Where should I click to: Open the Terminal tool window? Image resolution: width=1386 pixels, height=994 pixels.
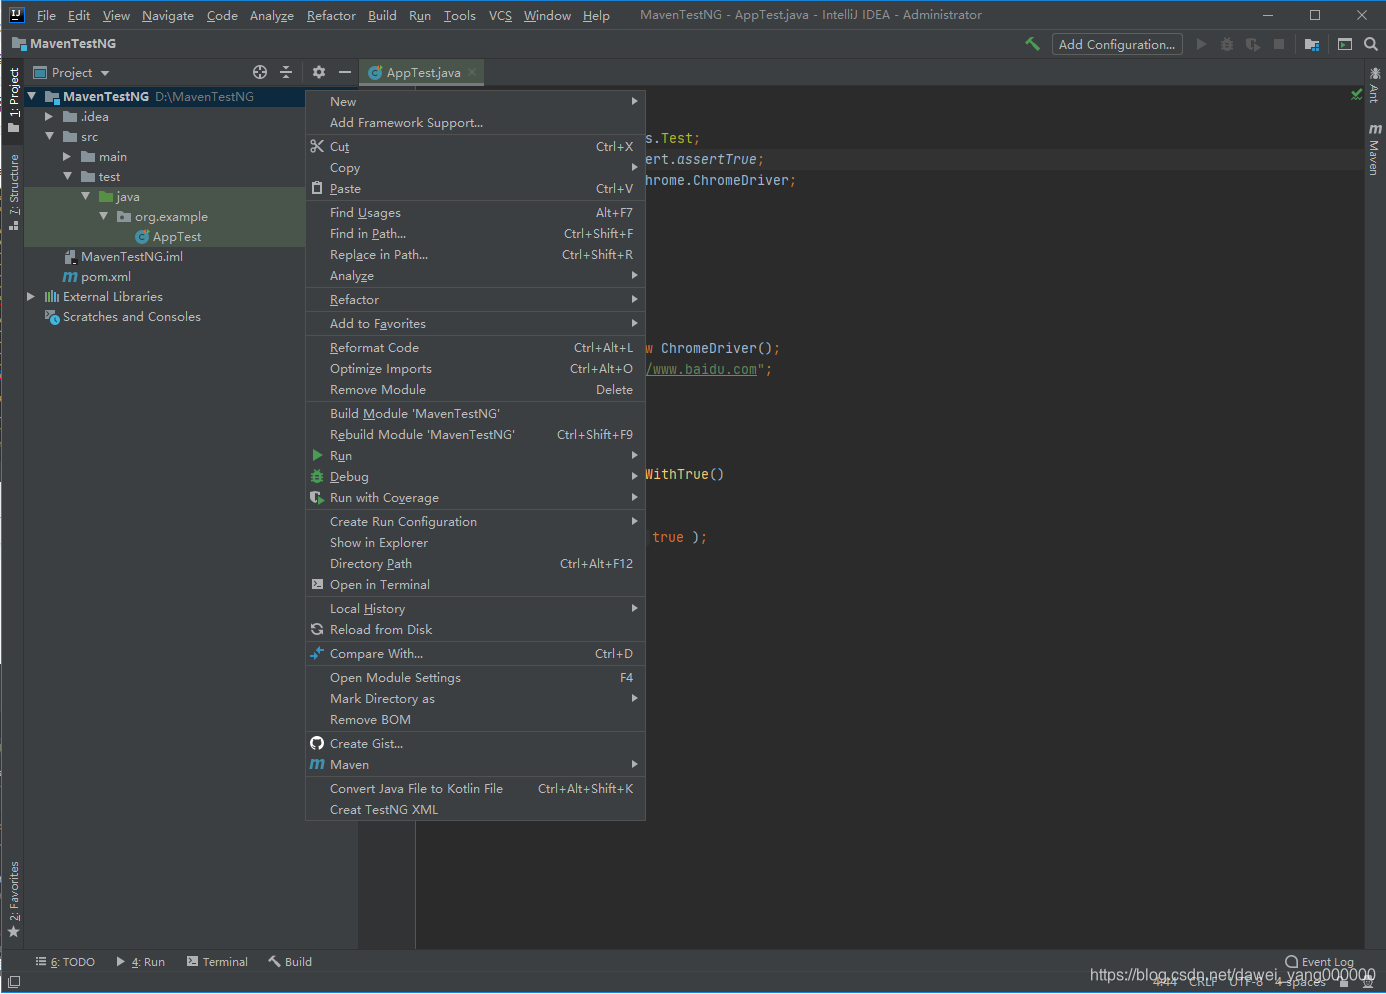(217, 962)
